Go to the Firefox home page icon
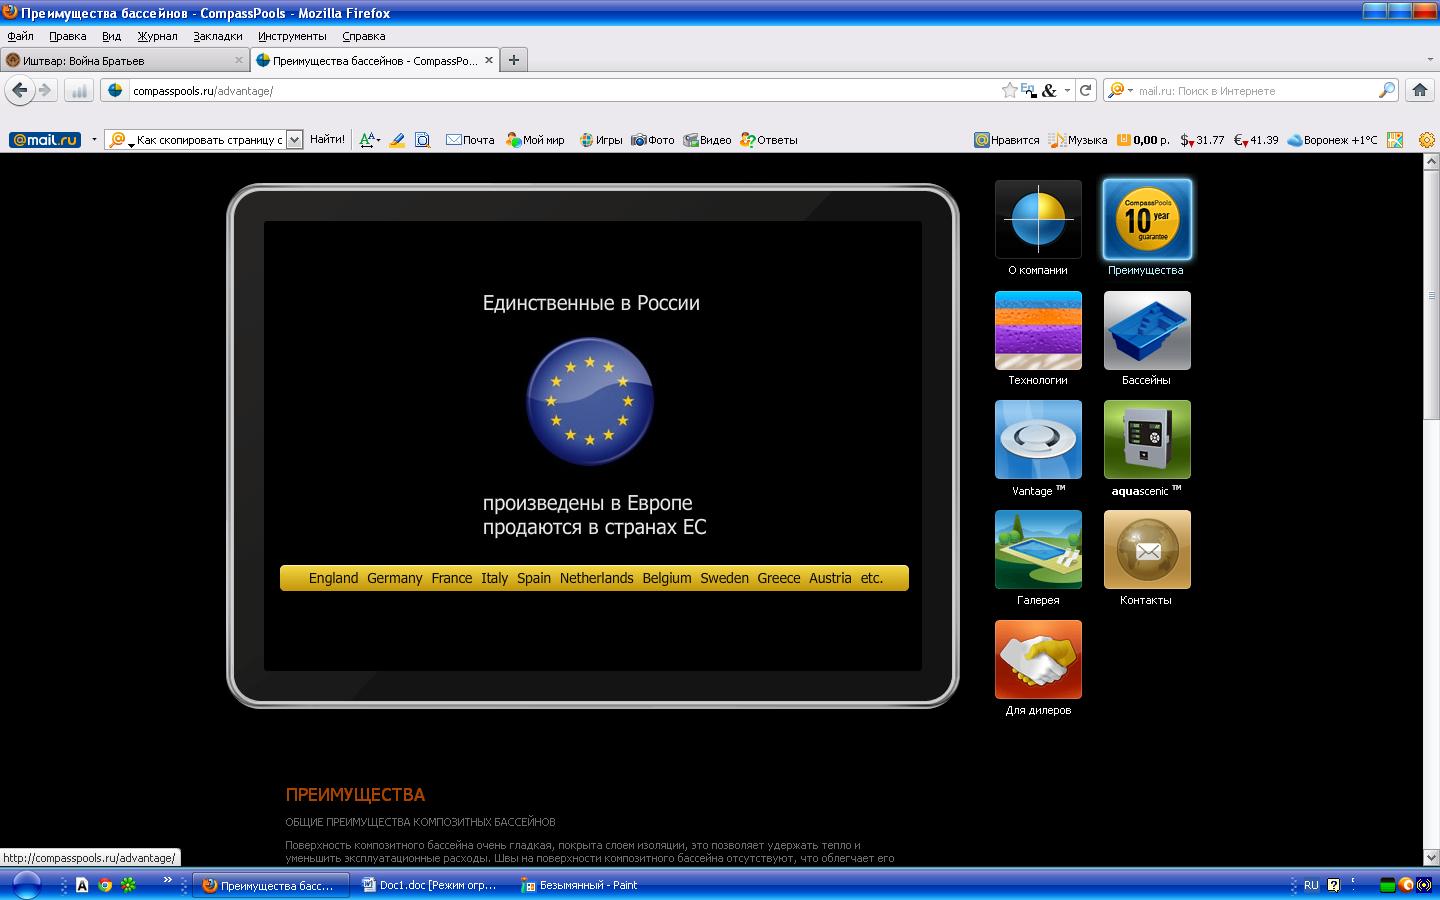Image resolution: width=1440 pixels, height=900 pixels. click(x=1419, y=90)
